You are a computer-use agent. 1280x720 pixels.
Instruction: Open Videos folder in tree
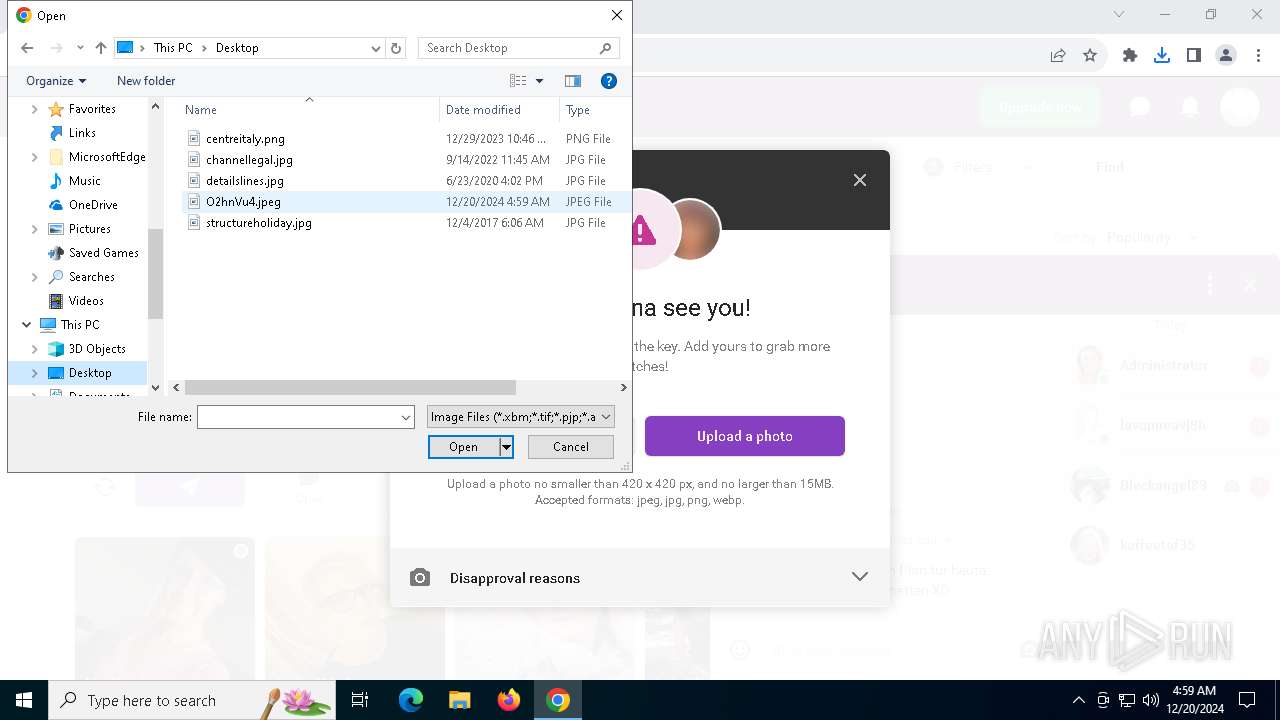[86, 301]
